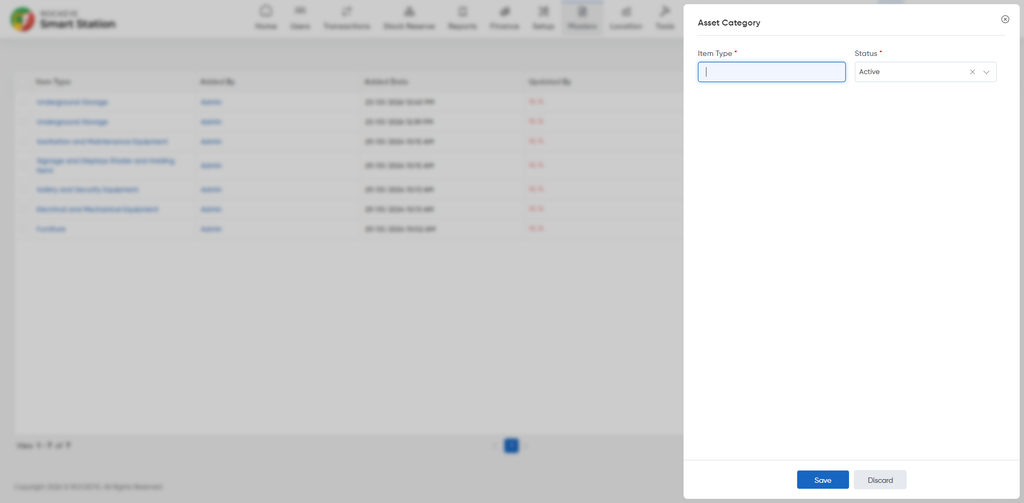Switch to the Masters navigation item
The width and height of the screenshot is (1024, 503).
pos(583,18)
